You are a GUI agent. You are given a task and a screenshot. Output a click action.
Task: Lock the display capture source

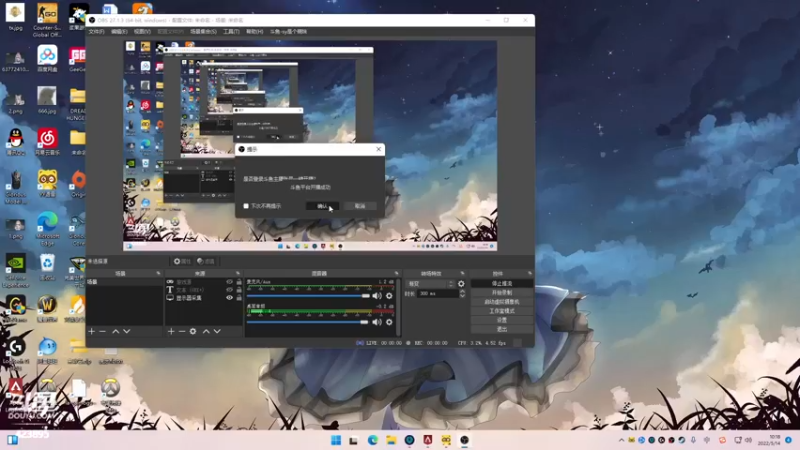pyautogui.click(x=239, y=297)
